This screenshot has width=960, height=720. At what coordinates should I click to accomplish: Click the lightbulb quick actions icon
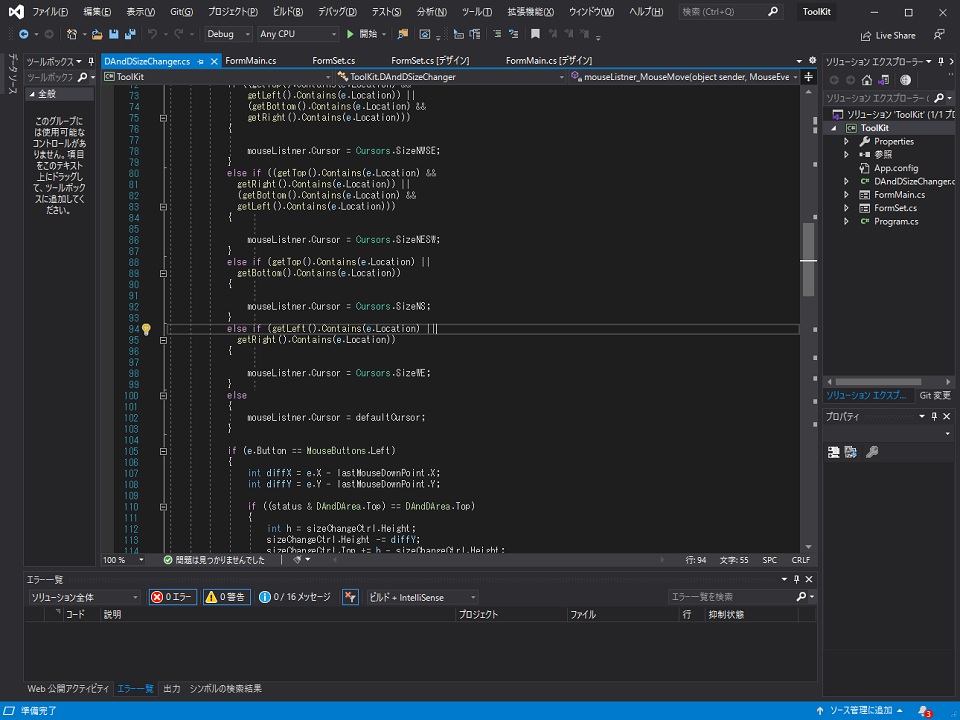pos(146,329)
